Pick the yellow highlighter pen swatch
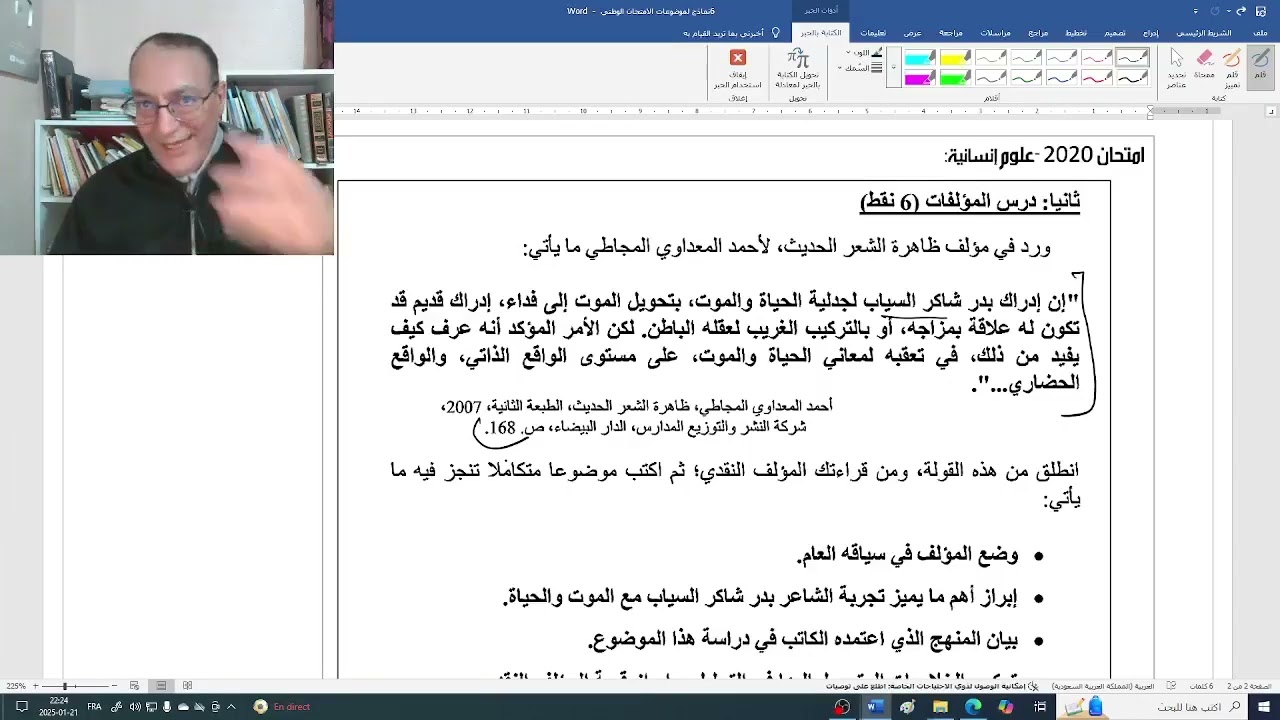Viewport: 1280px width, 720px height. click(x=955, y=58)
